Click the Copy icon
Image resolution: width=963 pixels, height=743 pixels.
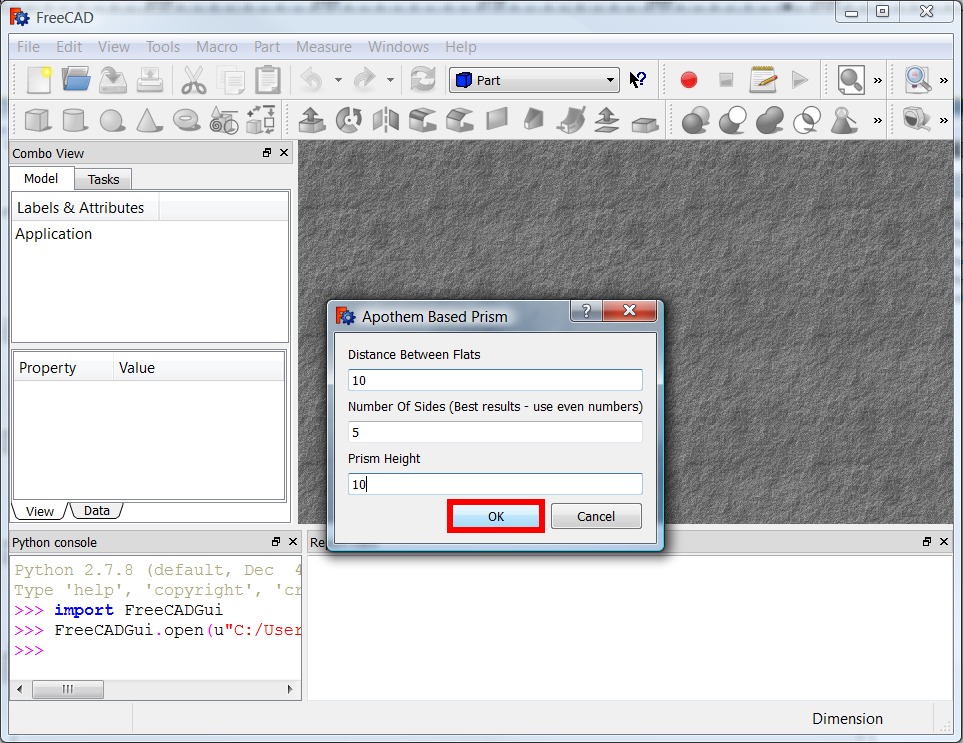231,80
